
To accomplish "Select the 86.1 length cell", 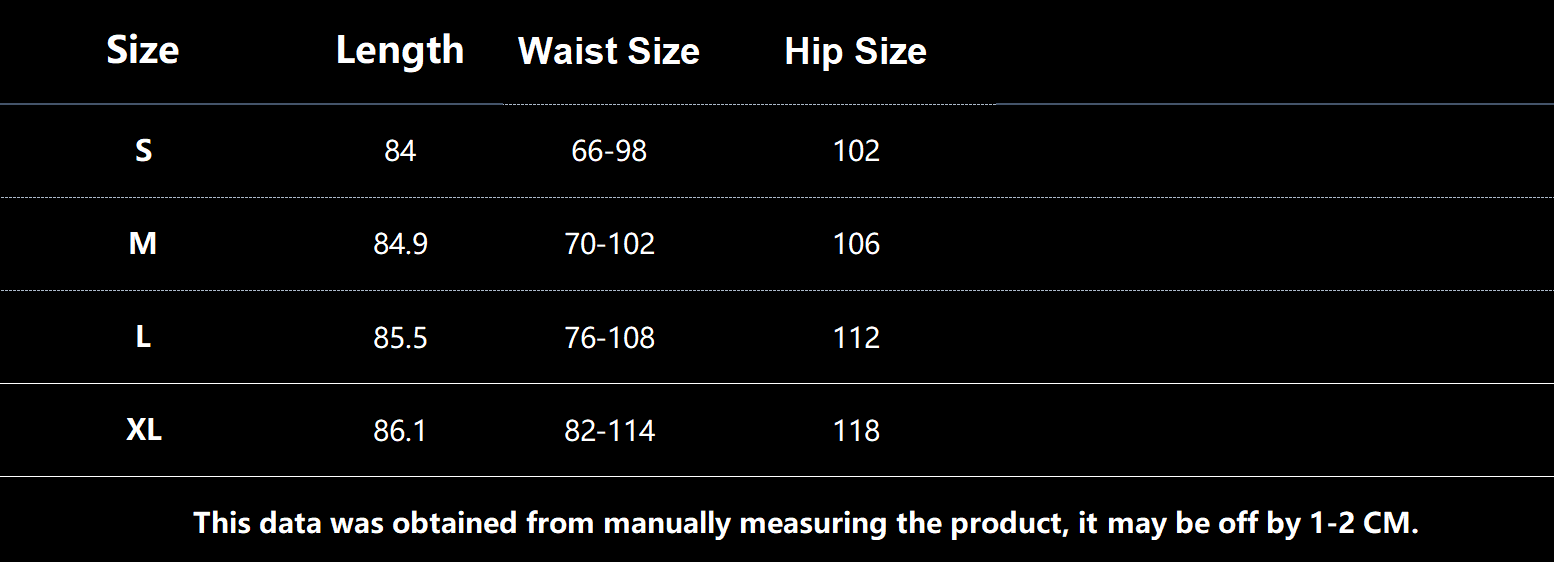I will (x=400, y=431).
